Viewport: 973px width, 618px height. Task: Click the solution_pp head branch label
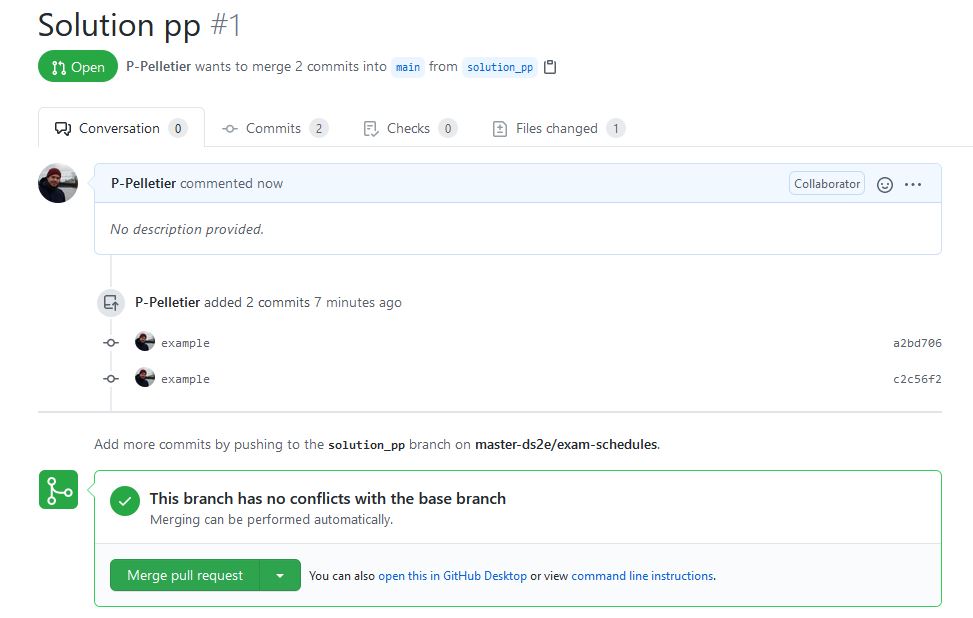pyautogui.click(x=500, y=67)
